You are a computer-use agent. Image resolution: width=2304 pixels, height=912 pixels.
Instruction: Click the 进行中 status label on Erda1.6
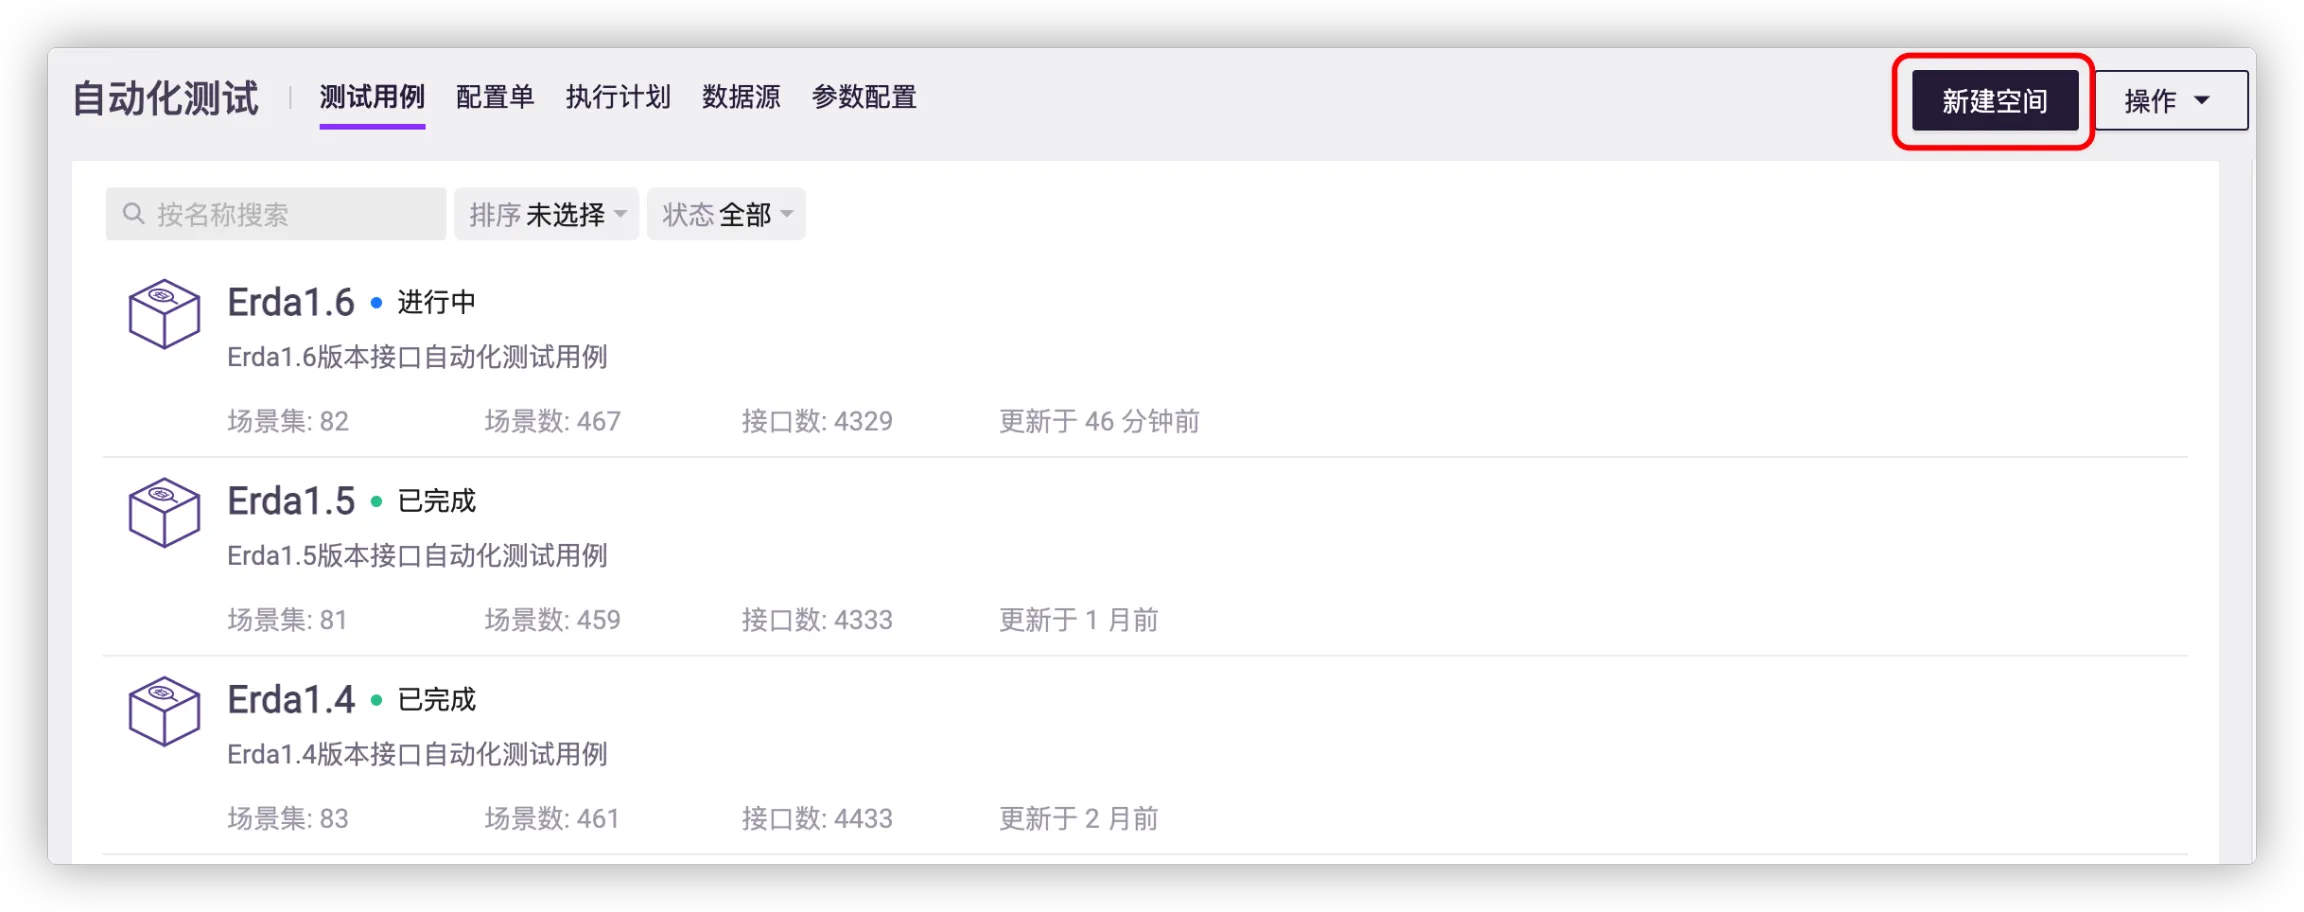tap(436, 302)
